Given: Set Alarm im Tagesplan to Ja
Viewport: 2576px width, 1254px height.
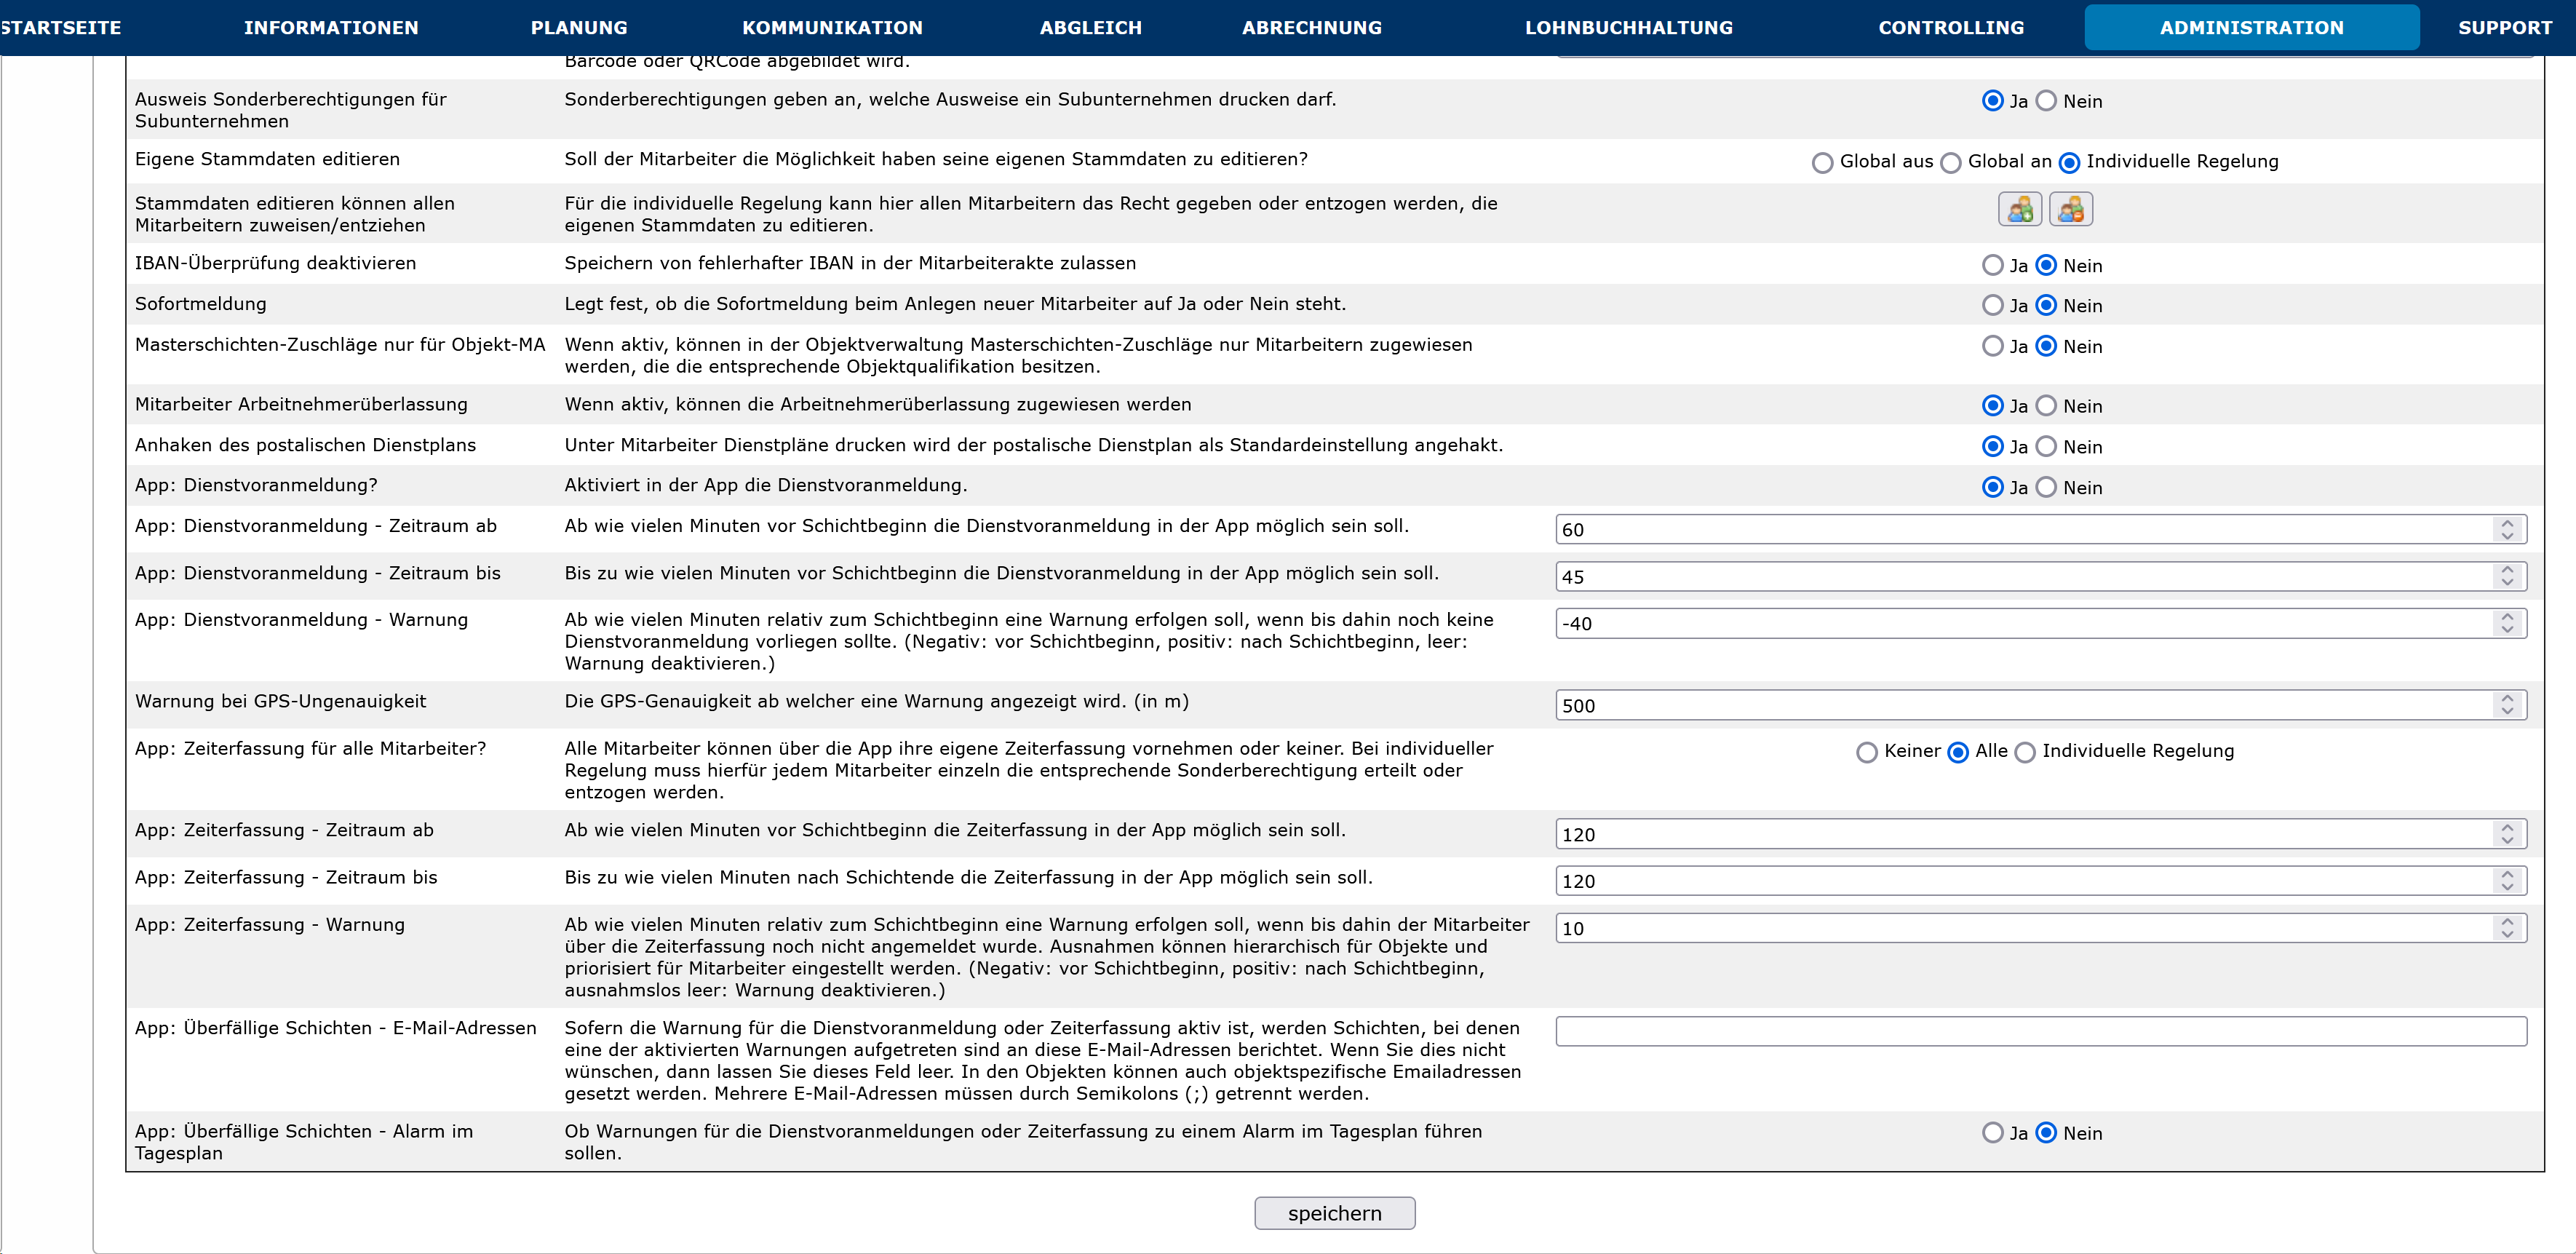Looking at the screenshot, I should point(1992,1132).
